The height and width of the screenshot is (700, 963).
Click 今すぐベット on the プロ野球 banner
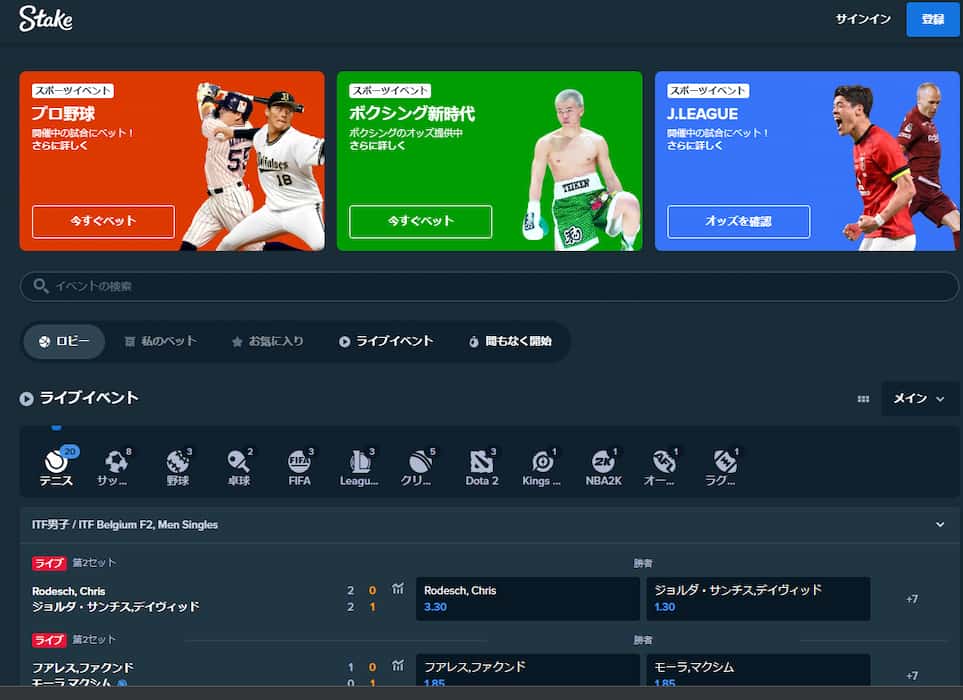point(103,221)
